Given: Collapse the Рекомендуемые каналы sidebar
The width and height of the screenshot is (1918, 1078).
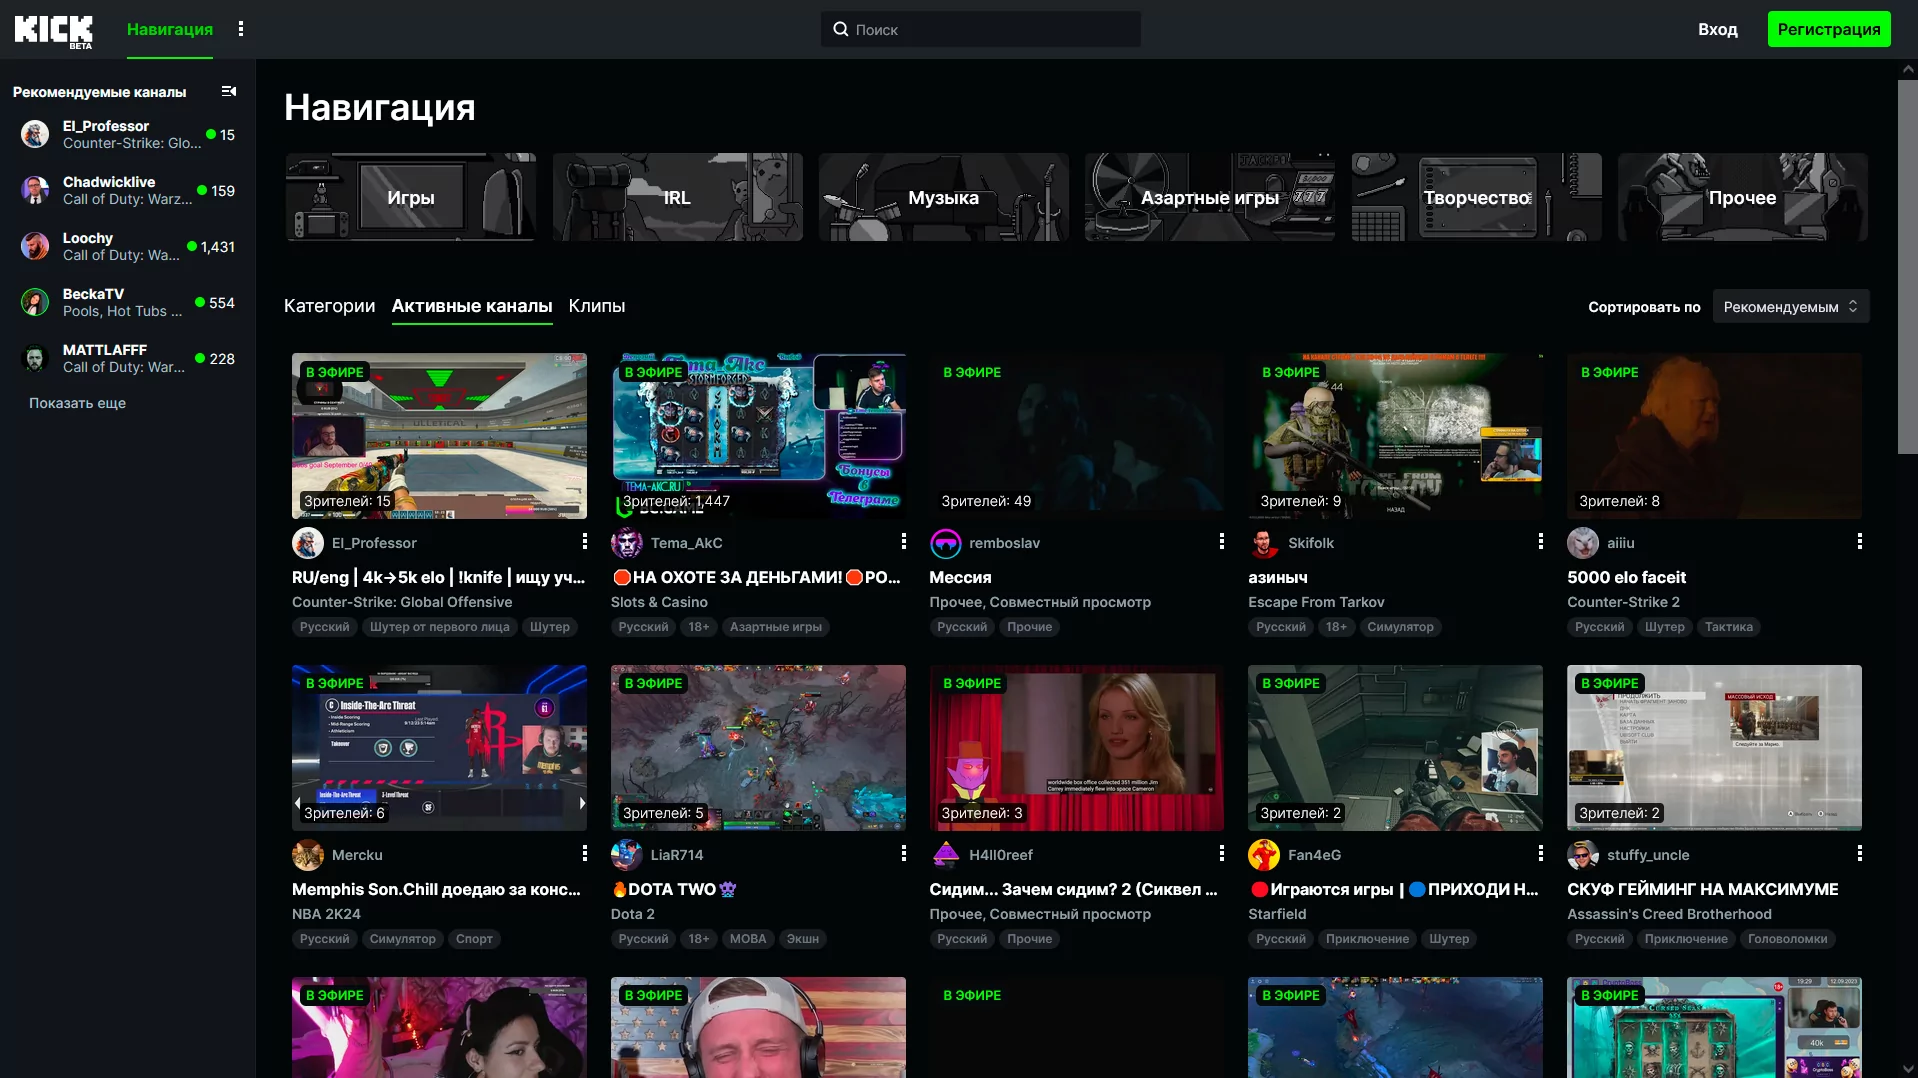Looking at the screenshot, I should tap(229, 91).
